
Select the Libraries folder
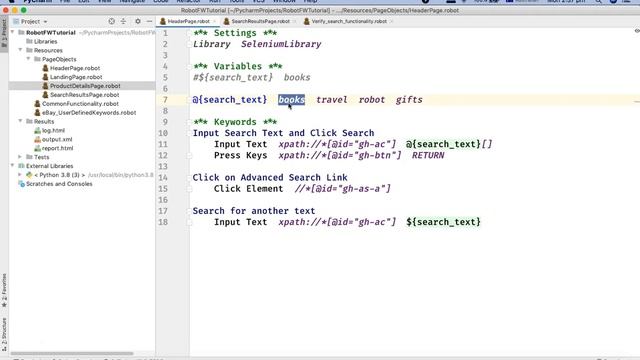tap(45, 42)
